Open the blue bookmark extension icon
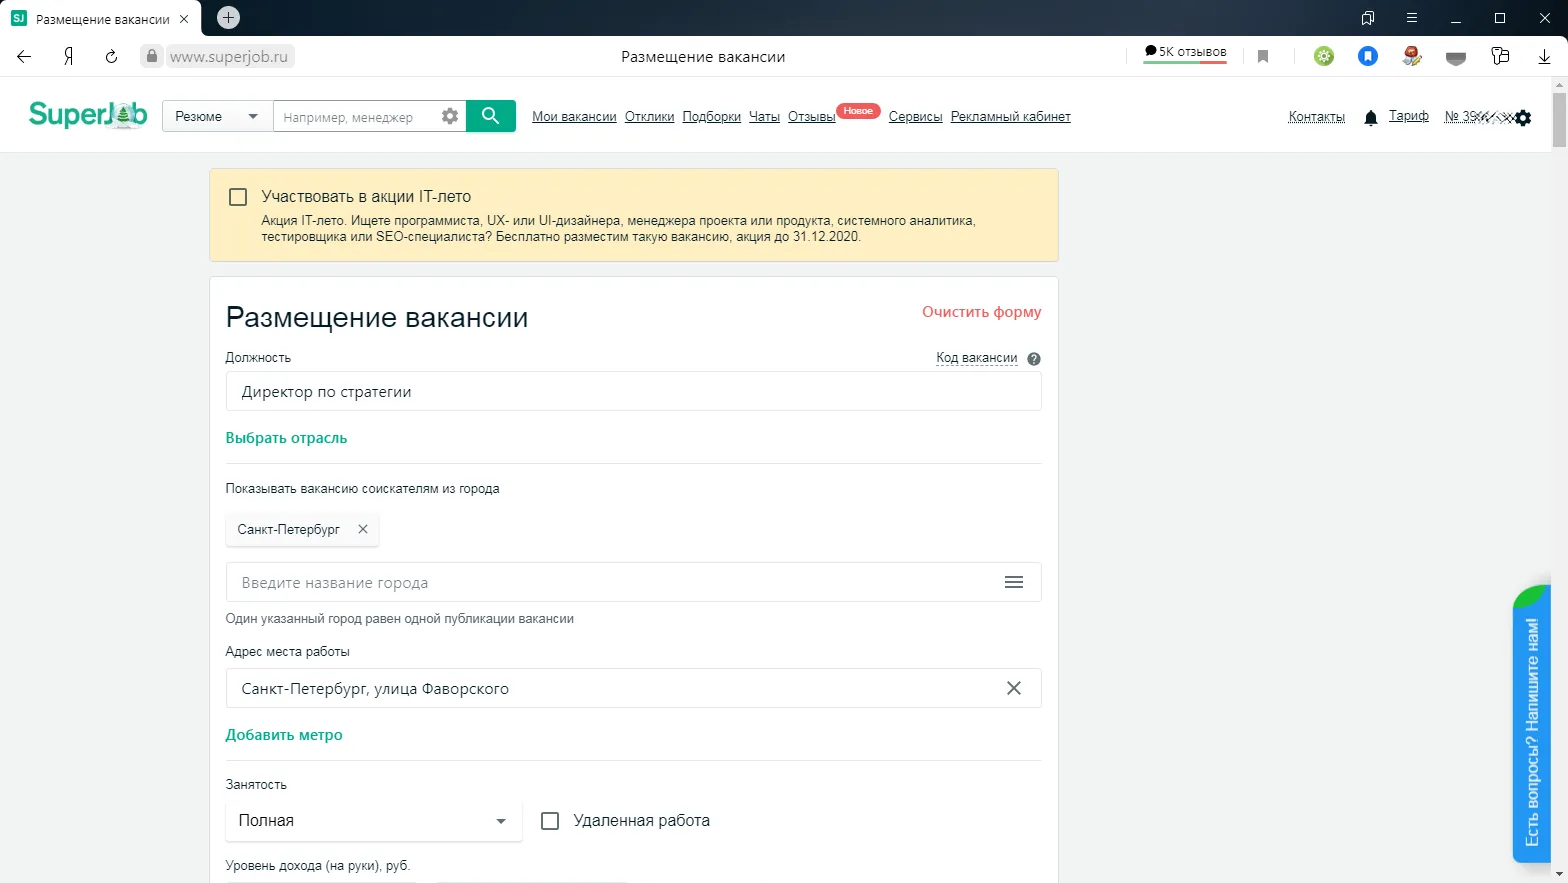The height and width of the screenshot is (883, 1568). [x=1368, y=56]
